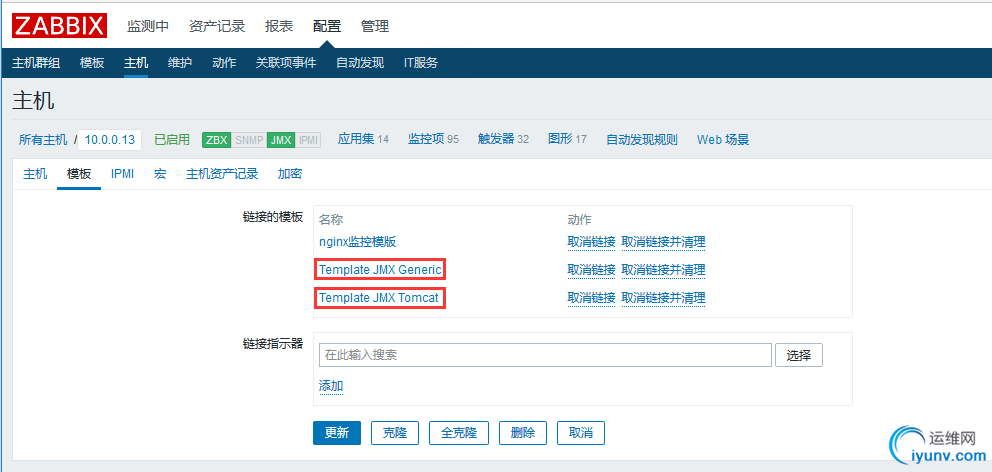The width and height of the screenshot is (992, 472).
Task: Click 取消链接 for Template JMX Tomcat
Action: (x=592, y=297)
